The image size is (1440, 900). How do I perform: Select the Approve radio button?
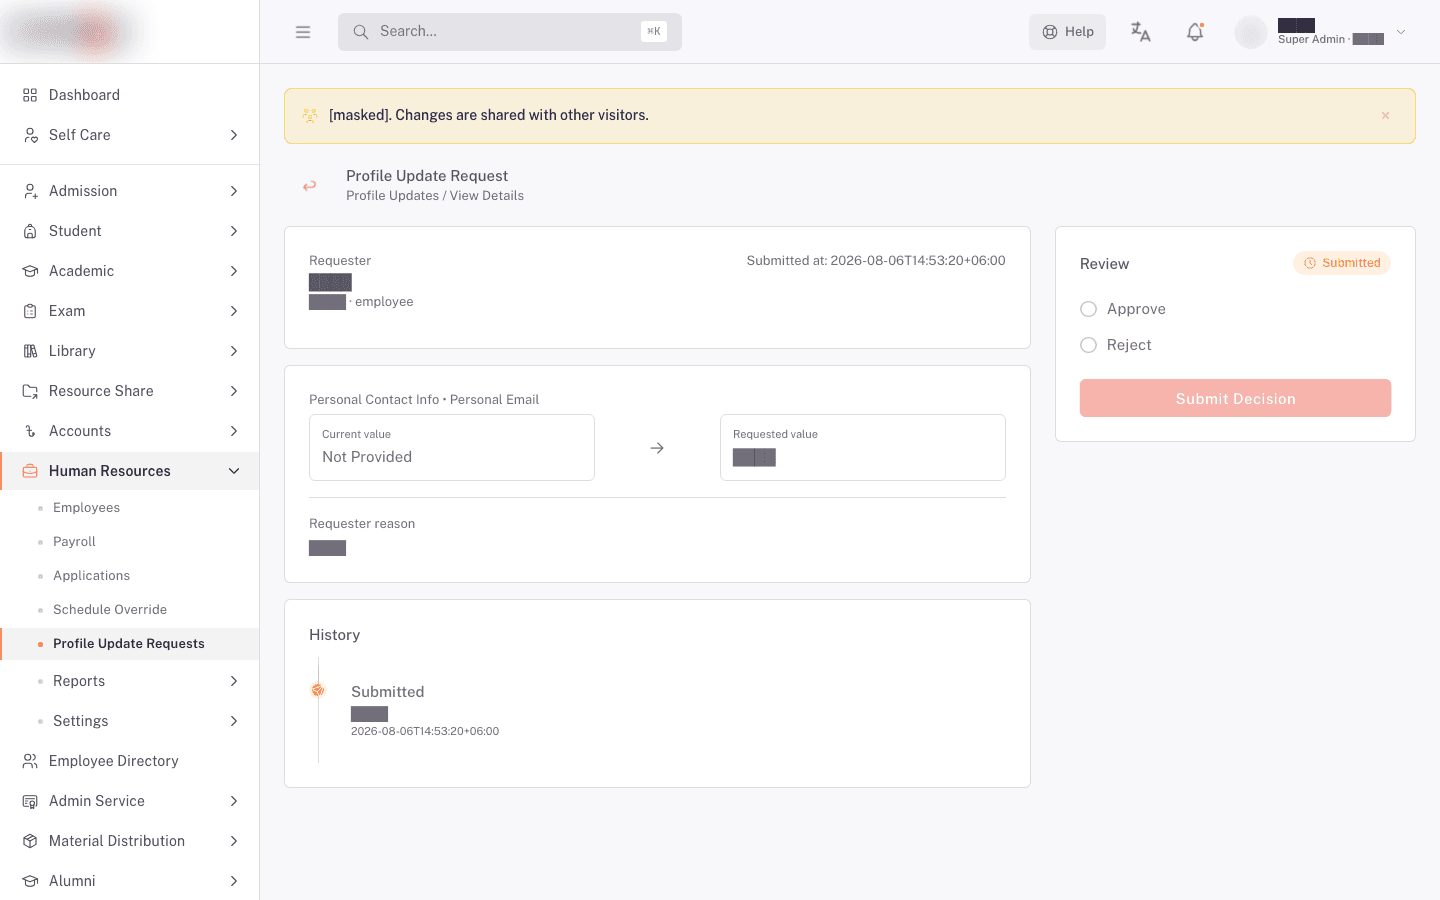pos(1089,309)
